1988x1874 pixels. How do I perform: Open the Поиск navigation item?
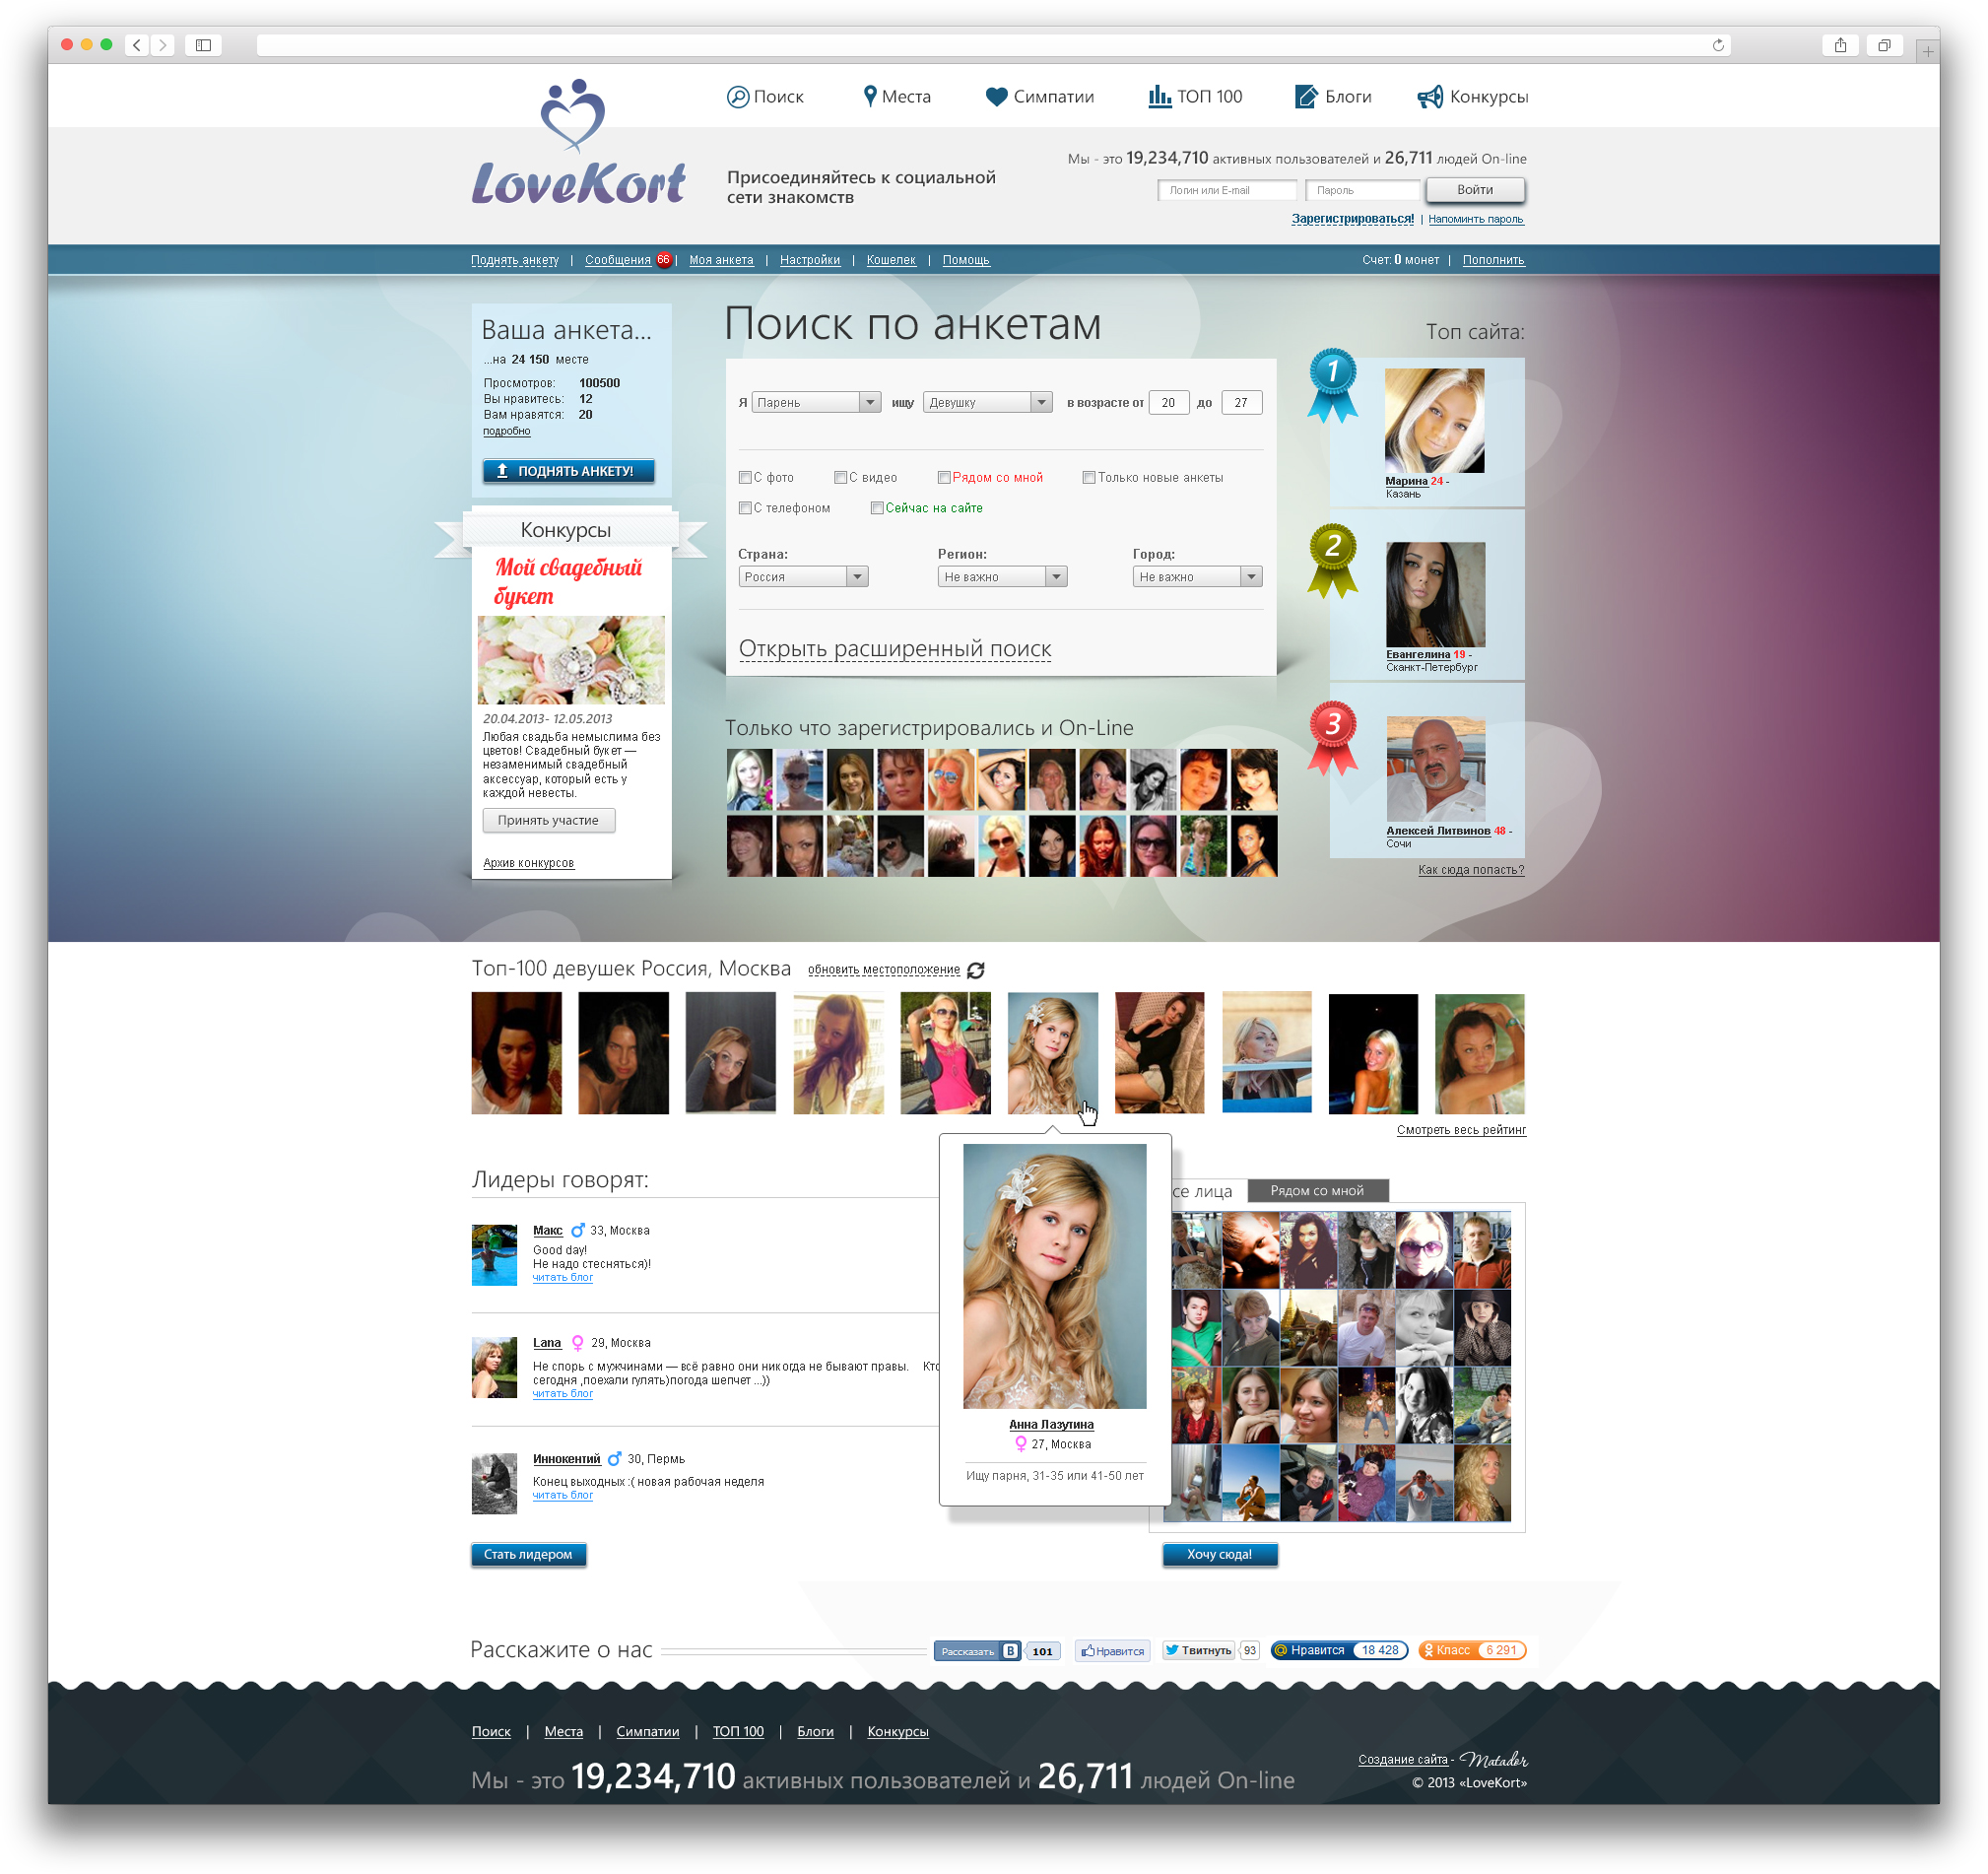coord(765,97)
